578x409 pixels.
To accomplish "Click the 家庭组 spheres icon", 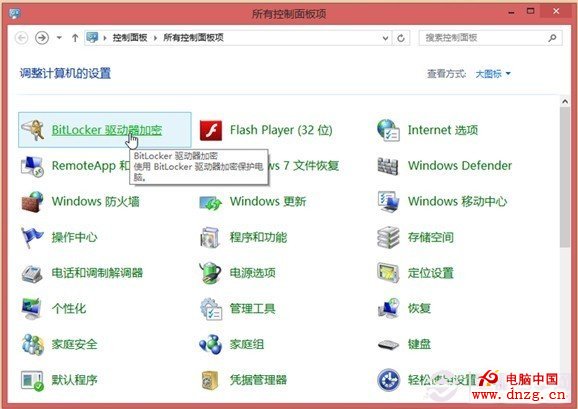I will pos(210,345).
